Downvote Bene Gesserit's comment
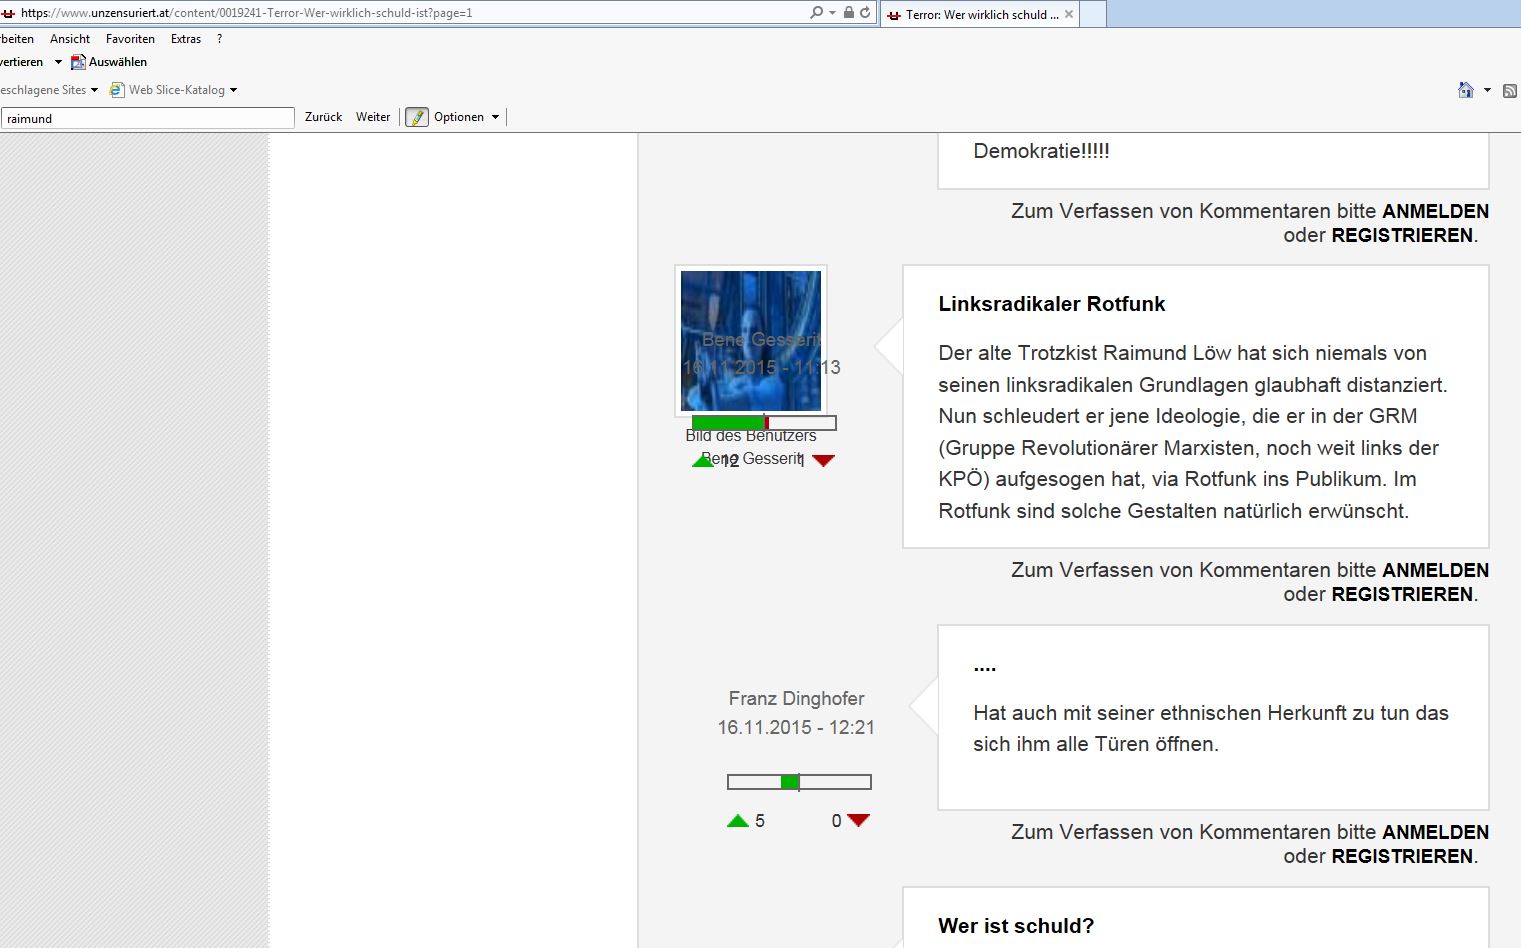The height and width of the screenshot is (948, 1521). coord(823,461)
